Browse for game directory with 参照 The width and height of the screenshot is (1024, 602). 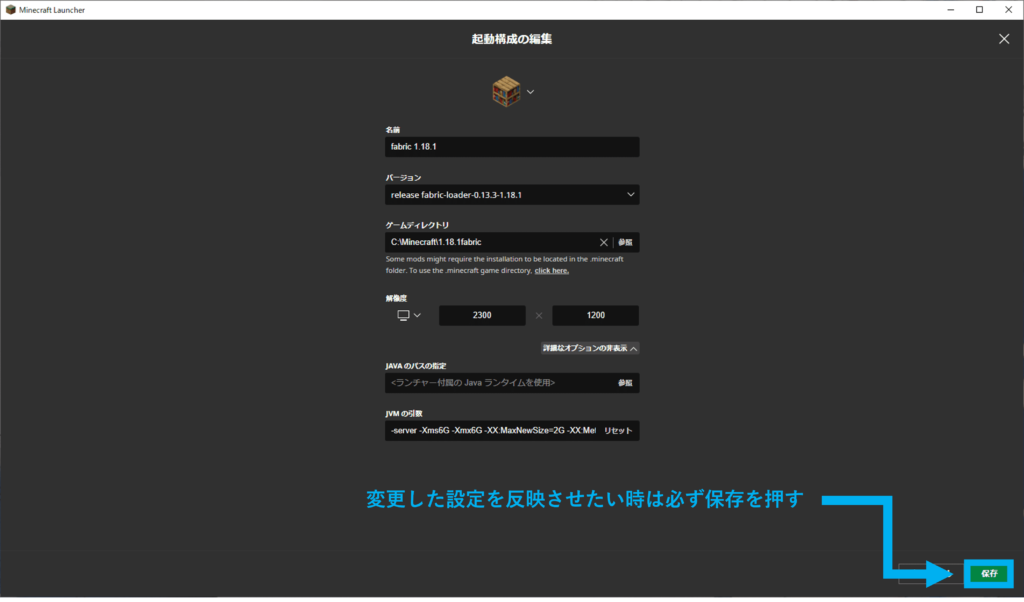[x=626, y=242]
